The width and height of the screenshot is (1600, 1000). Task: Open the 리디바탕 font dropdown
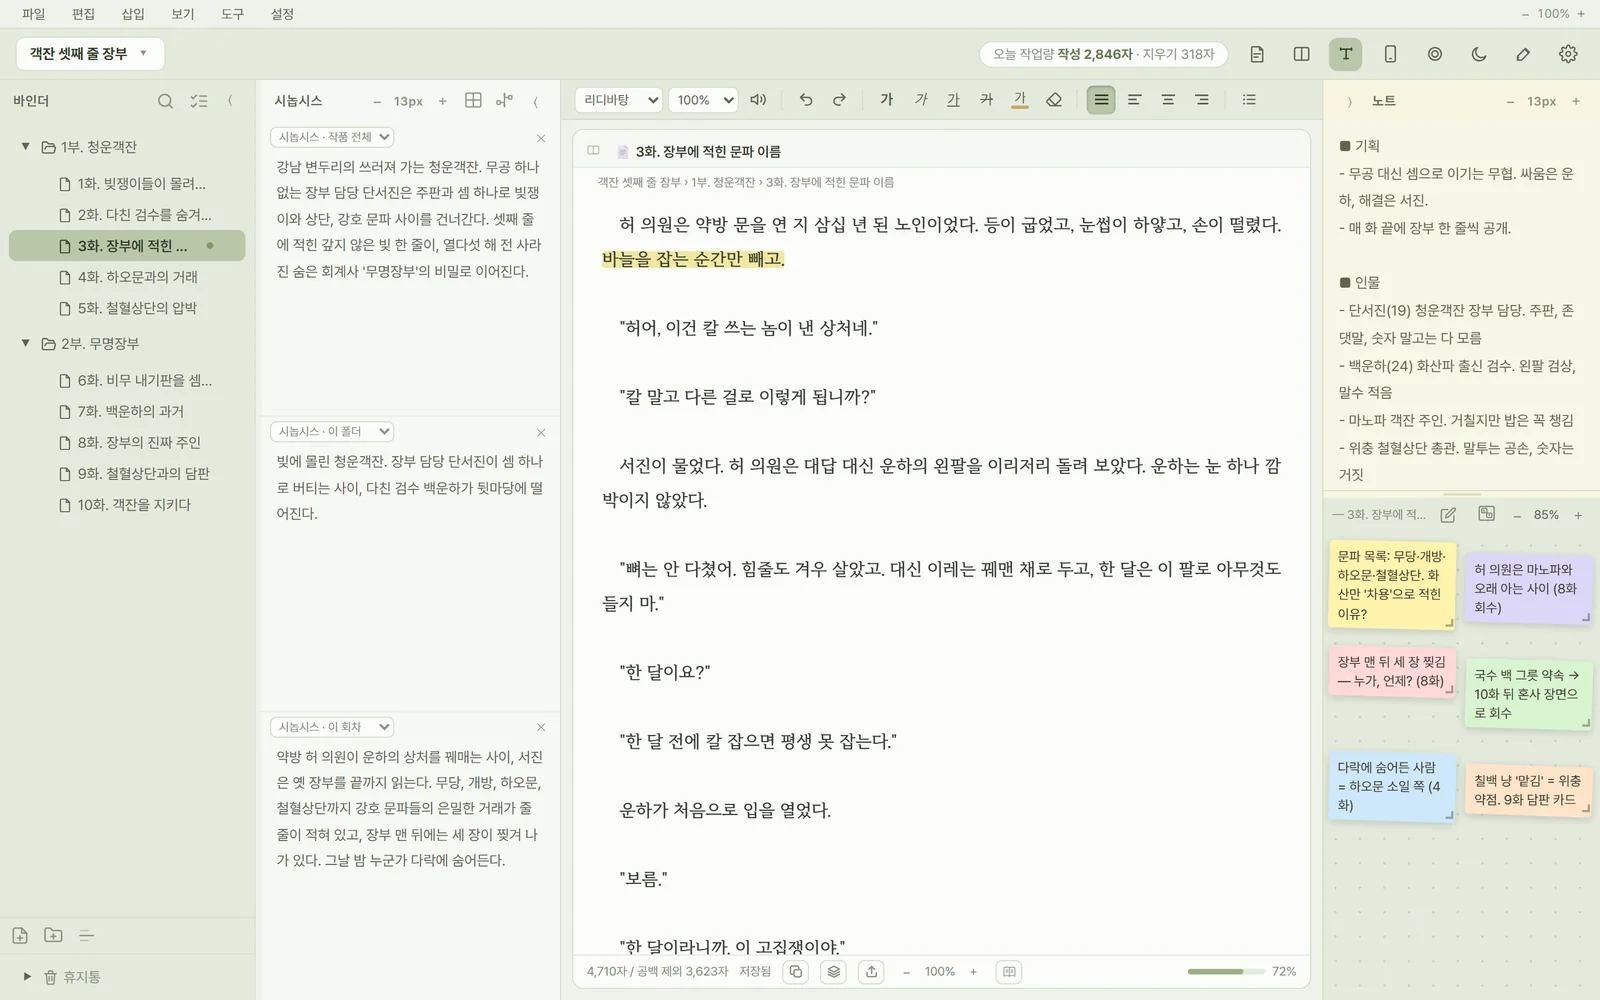[x=618, y=100]
